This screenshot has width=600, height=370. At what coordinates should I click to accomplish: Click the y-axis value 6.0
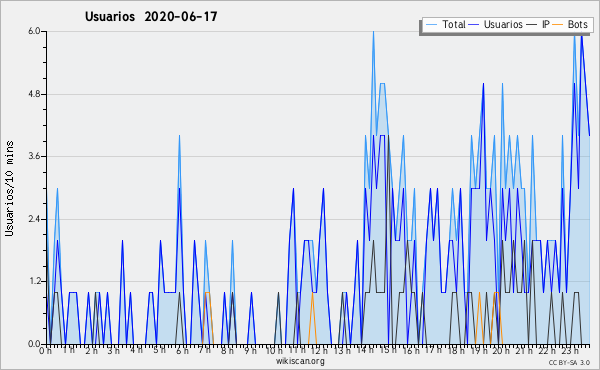tap(34, 31)
